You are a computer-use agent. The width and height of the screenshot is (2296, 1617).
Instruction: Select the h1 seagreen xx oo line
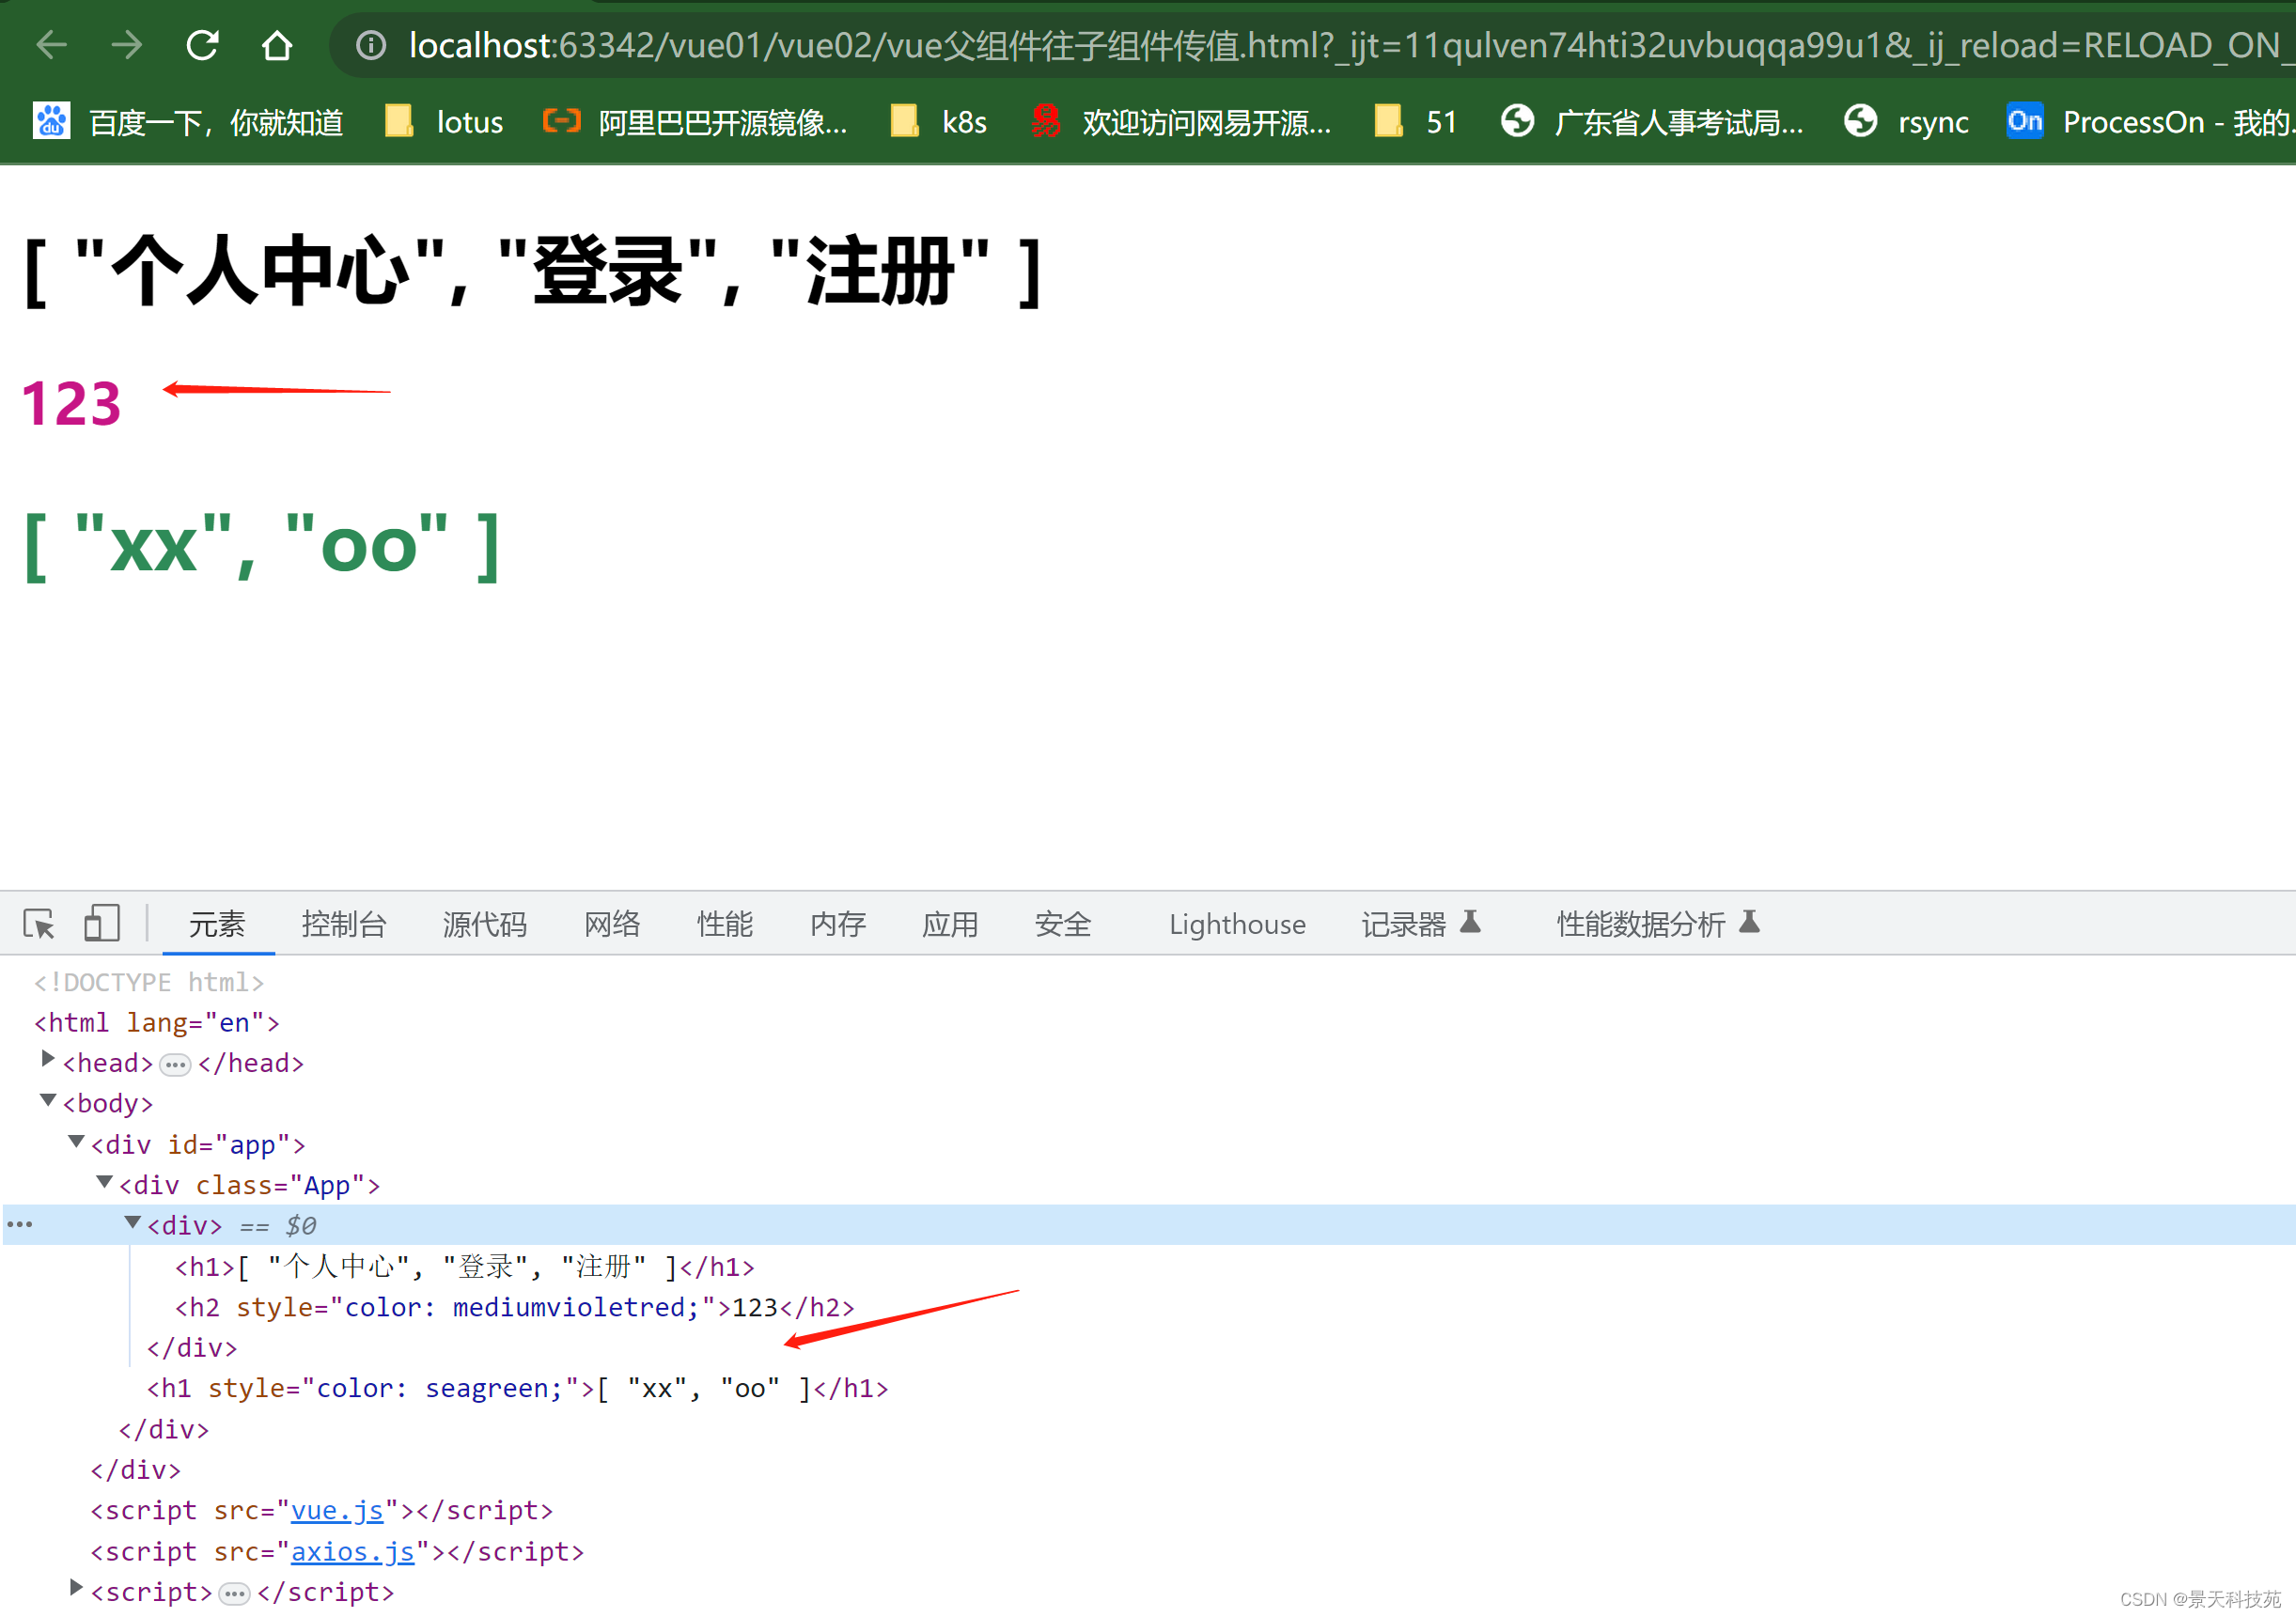tap(518, 1389)
